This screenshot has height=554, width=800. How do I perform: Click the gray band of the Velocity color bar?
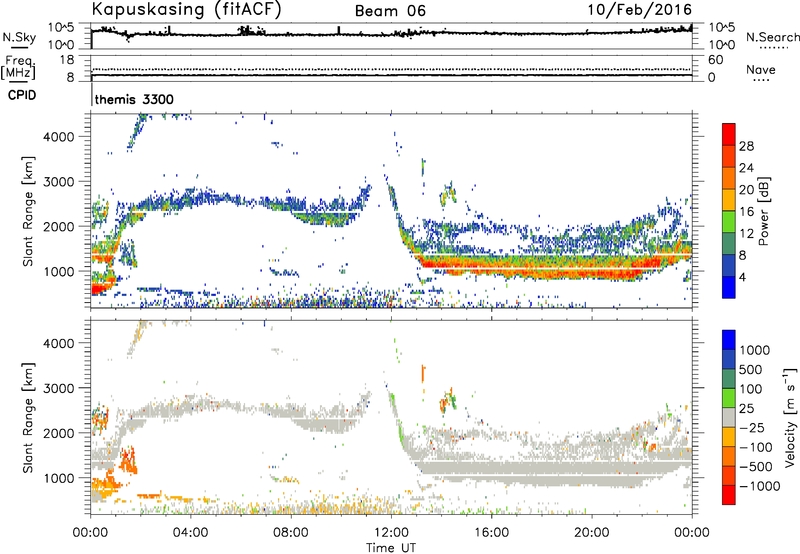[x=729, y=418]
